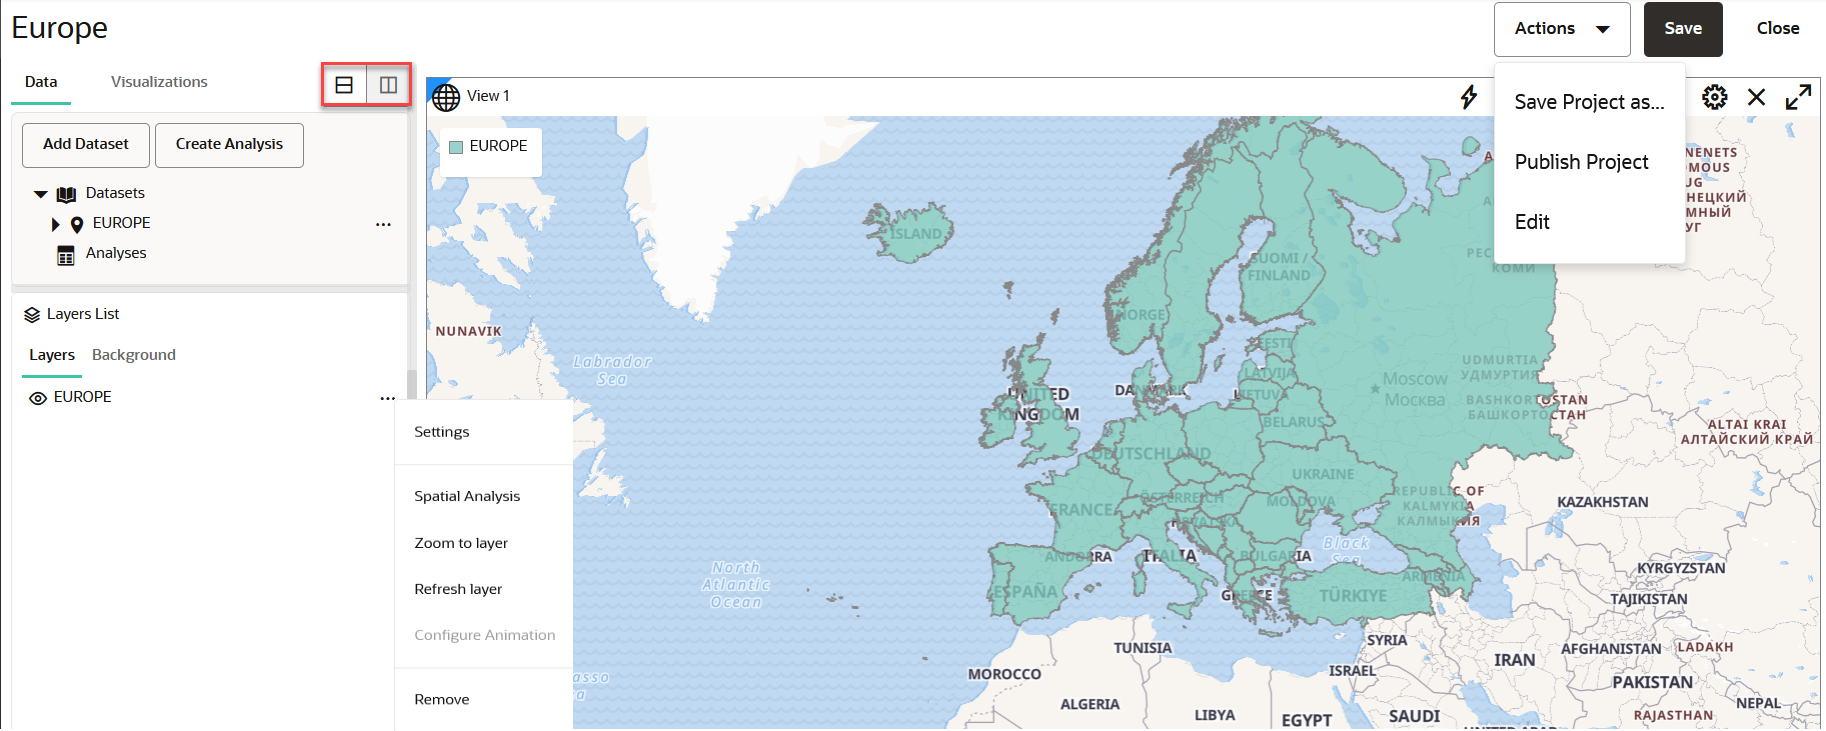The image size is (1826, 731).
Task: Select Configure Animation entry
Action: 484,635
